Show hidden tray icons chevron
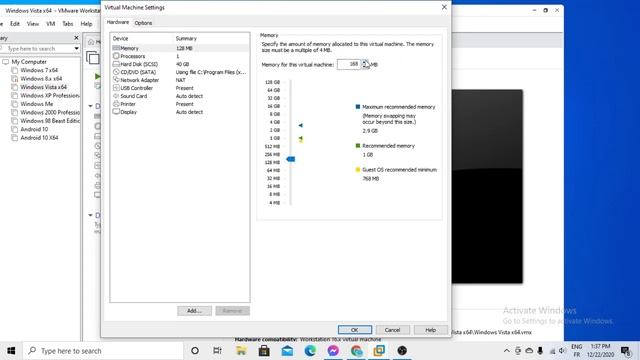The image size is (640, 360). [x=507, y=351]
